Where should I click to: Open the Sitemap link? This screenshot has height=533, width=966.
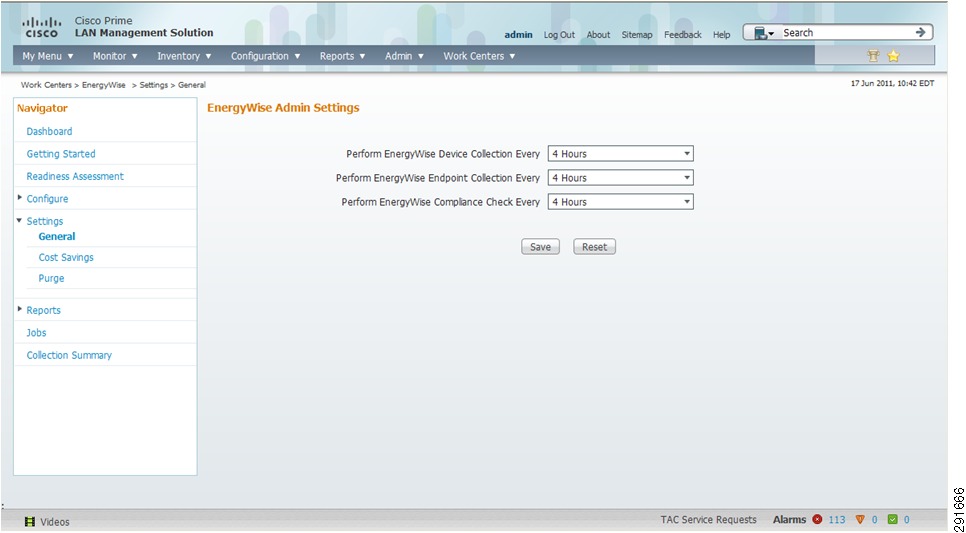click(636, 35)
